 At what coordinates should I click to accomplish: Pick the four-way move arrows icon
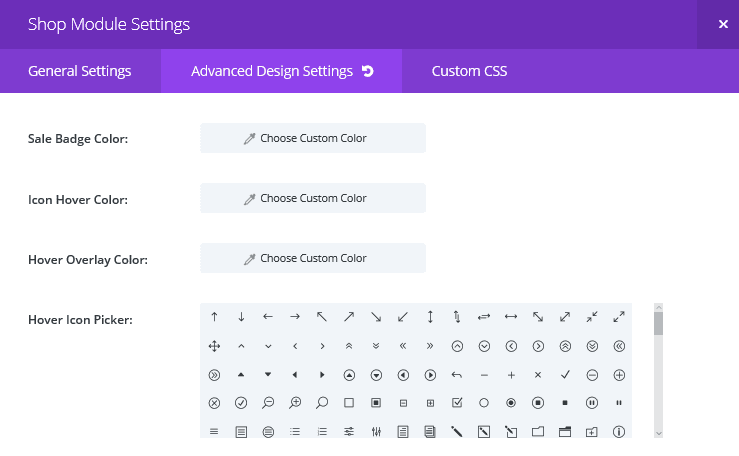pyautogui.click(x=214, y=346)
